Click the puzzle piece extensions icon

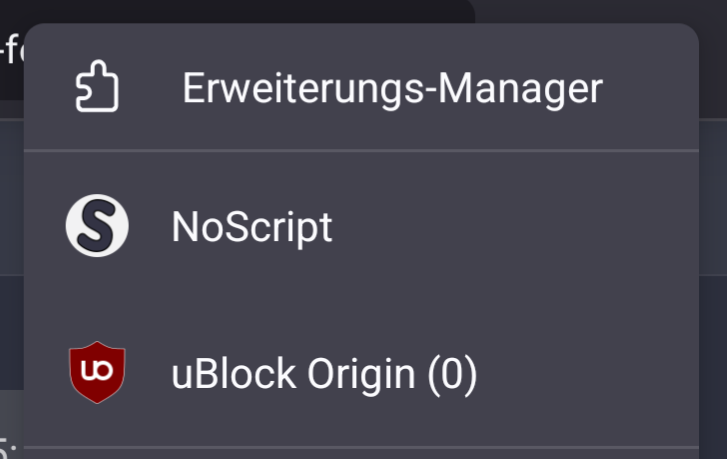(97, 86)
